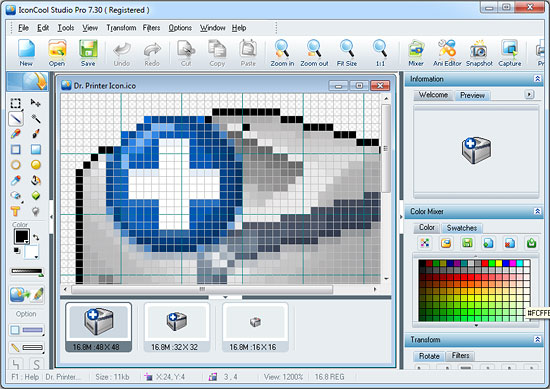
Task: Collapse the Transform panel
Action: tap(537, 339)
